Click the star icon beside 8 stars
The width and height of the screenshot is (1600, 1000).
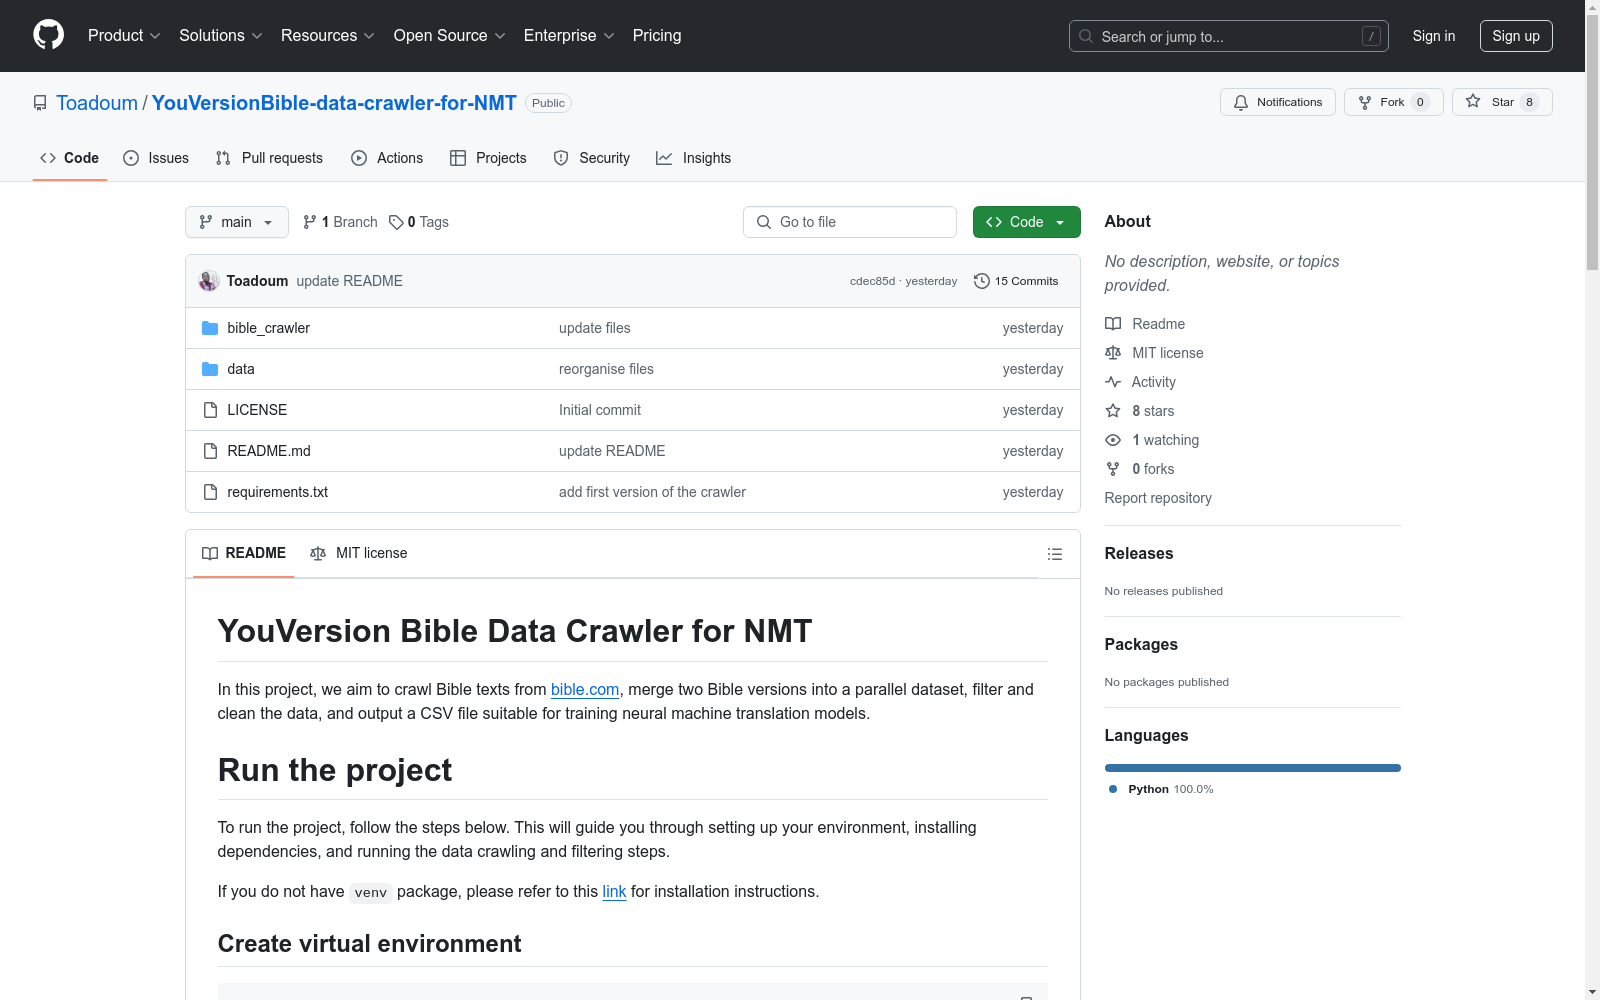[x=1113, y=411]
